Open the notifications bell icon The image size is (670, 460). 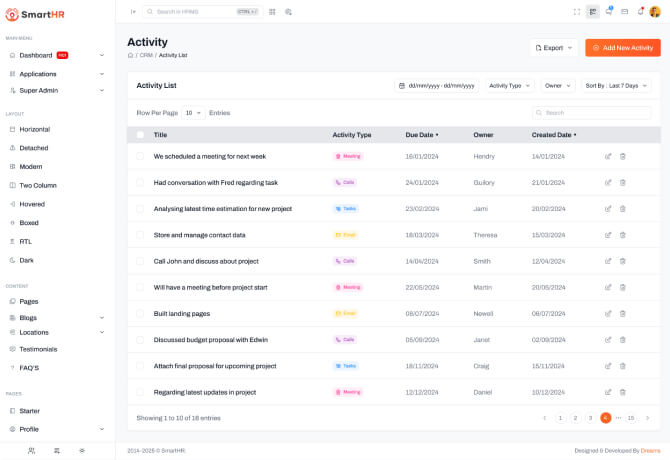[x=640, y=12]
